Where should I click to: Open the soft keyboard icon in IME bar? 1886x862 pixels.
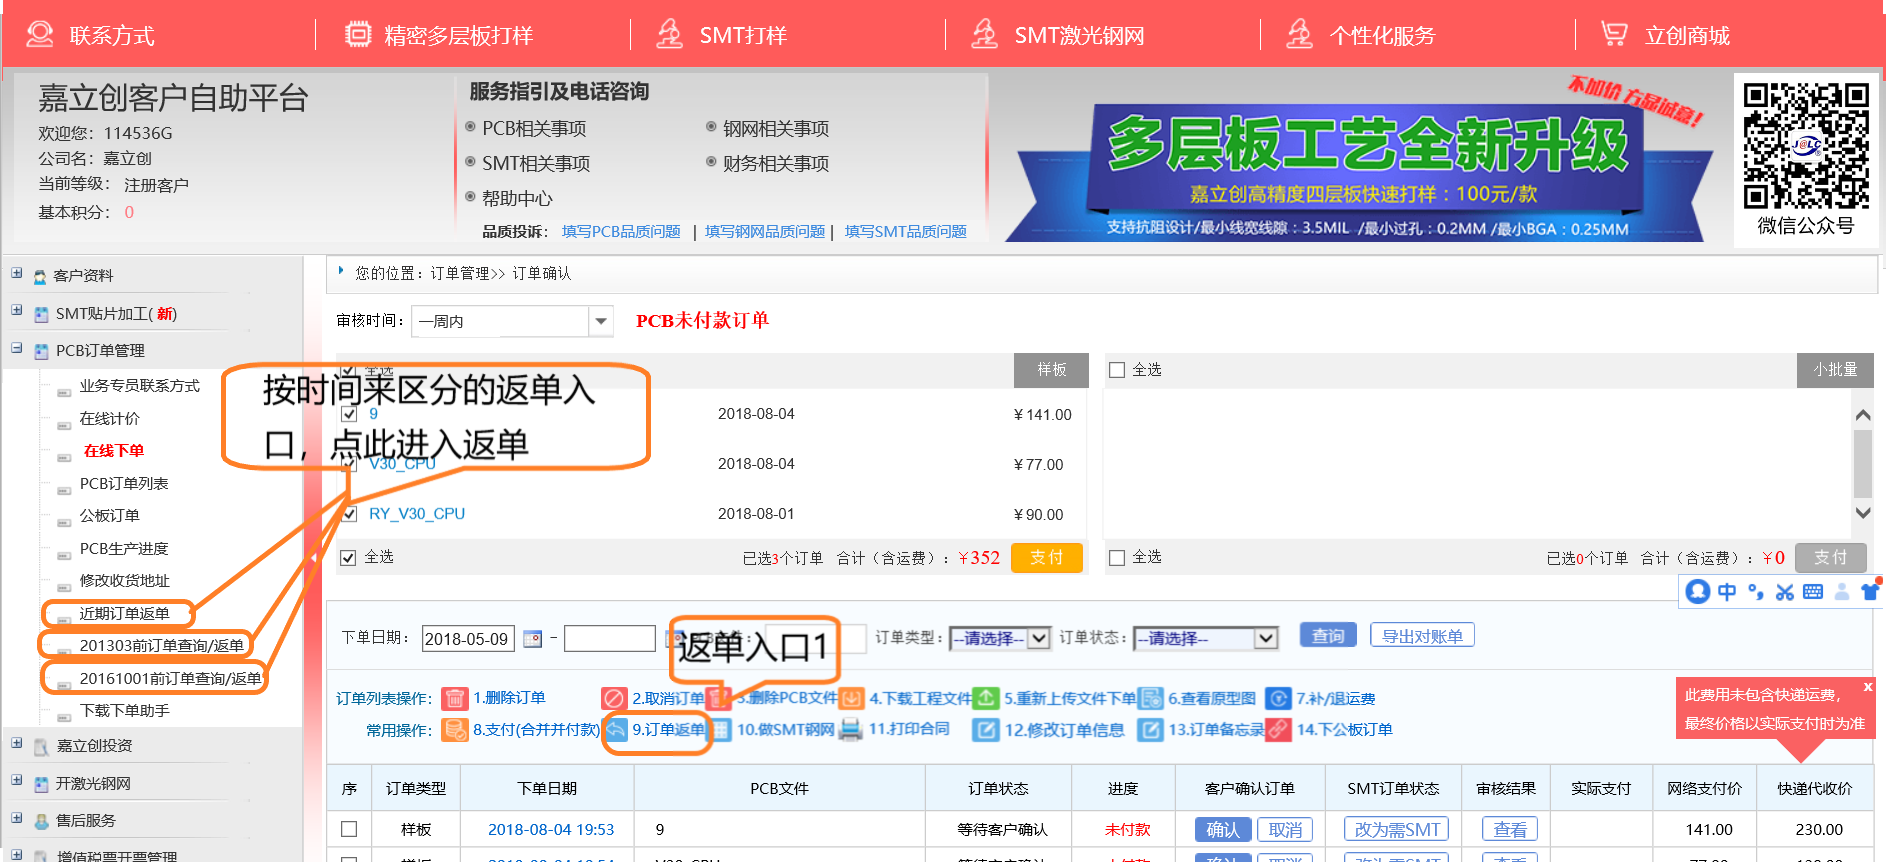[x=1812, y=591]
